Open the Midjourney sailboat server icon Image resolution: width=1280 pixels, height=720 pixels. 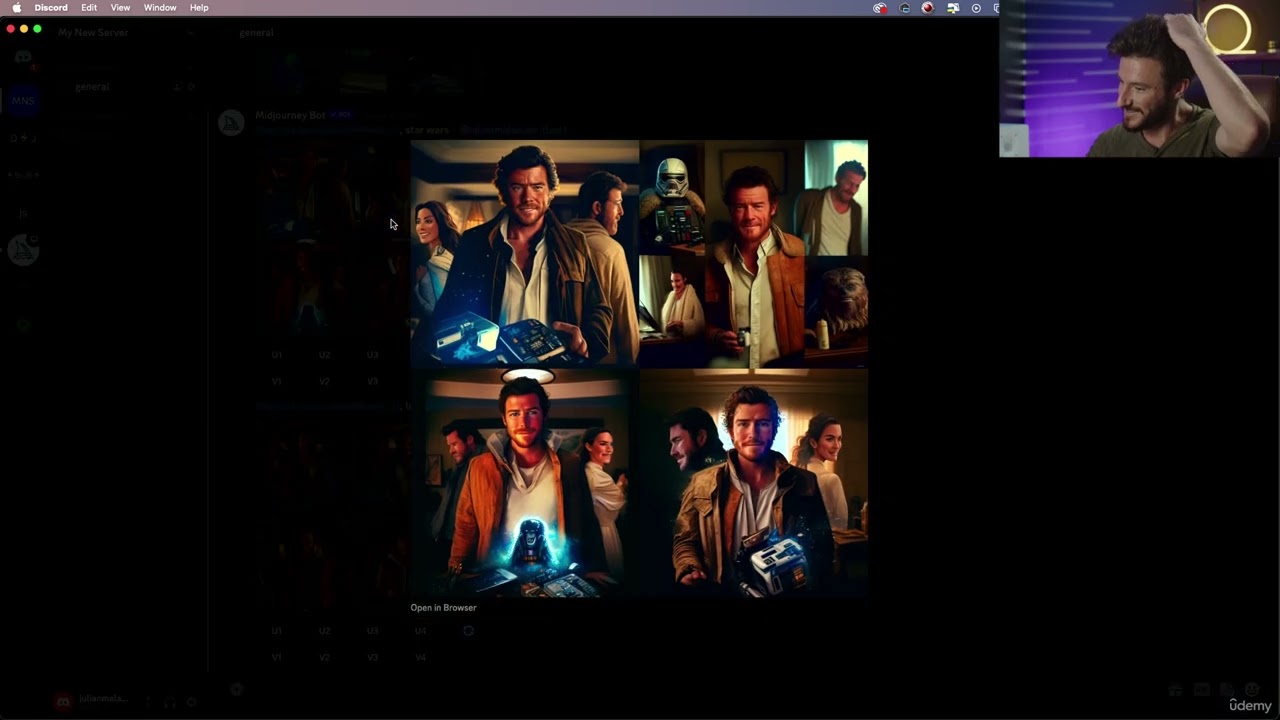(23, 250)
